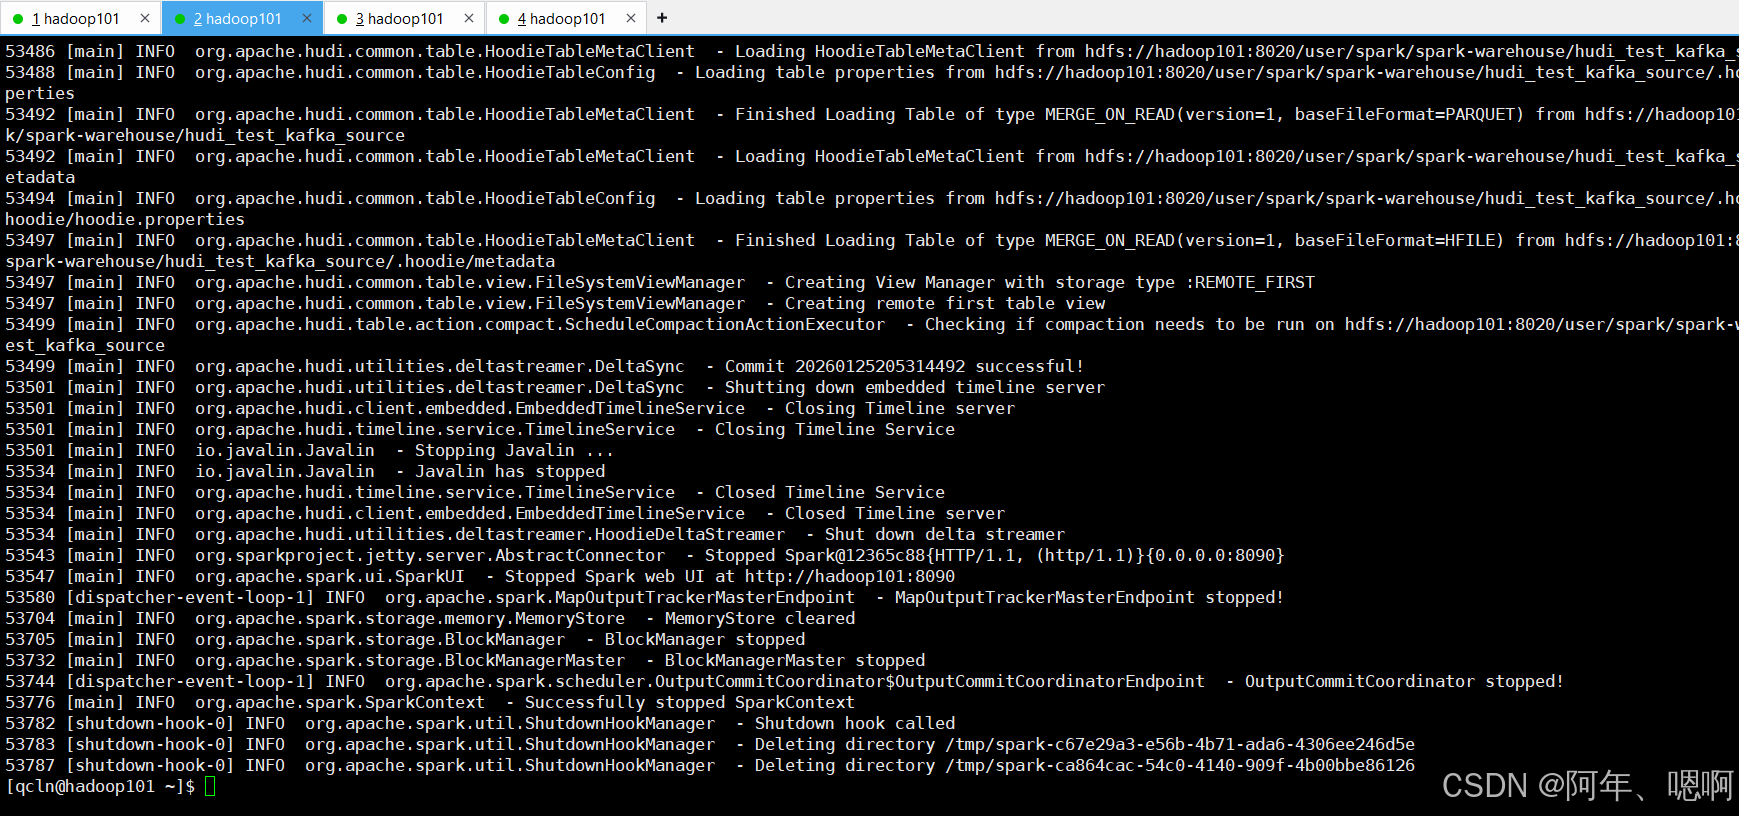Click the 'org.apache.hudi.utilities.deltastreamer.HoodieDeltaStreamer' class name
The image size is (1739, 816).
point(490,534)
